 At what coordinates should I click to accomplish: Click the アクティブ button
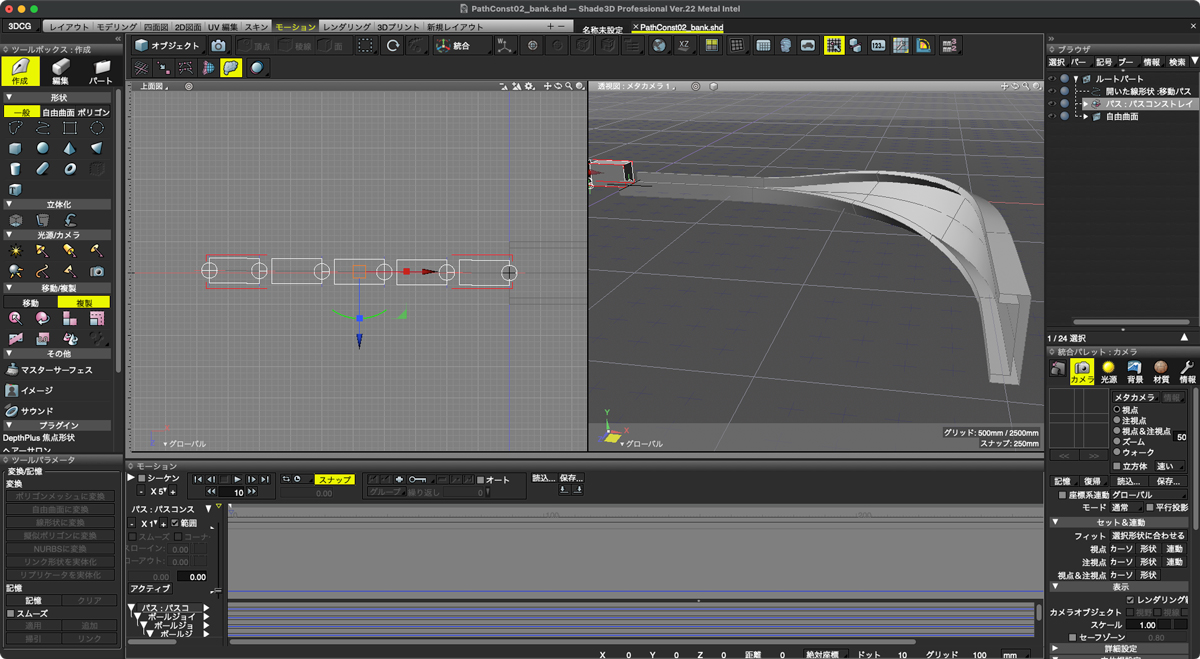[150, 590]
